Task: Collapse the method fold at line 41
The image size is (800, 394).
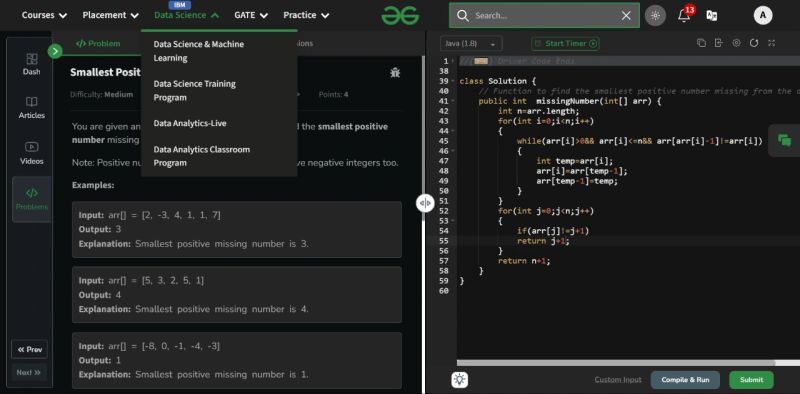Action: 454,101
